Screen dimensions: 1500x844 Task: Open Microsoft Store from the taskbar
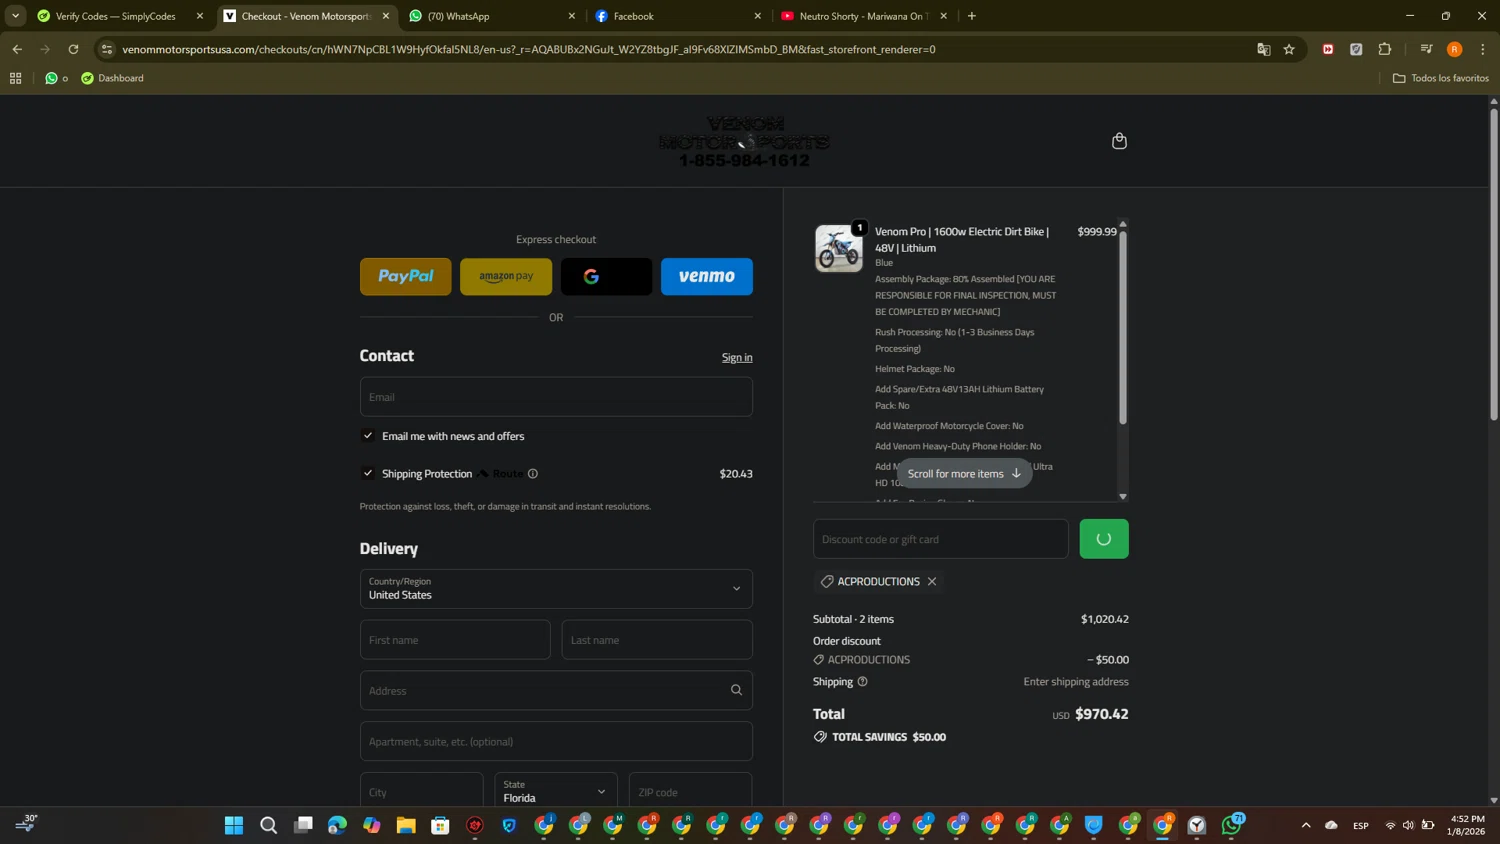(440, 825)
